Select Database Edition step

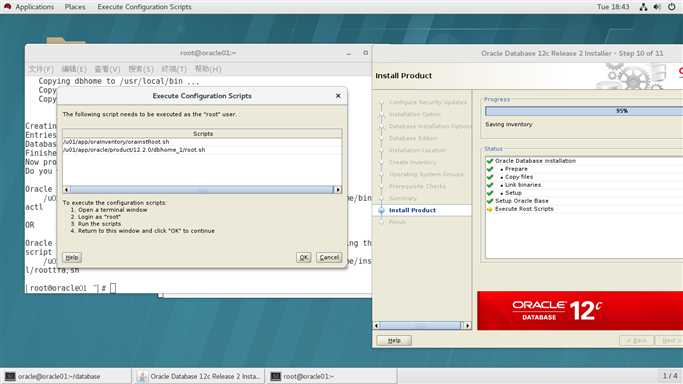pyautogui.click(x=413, y=138)
